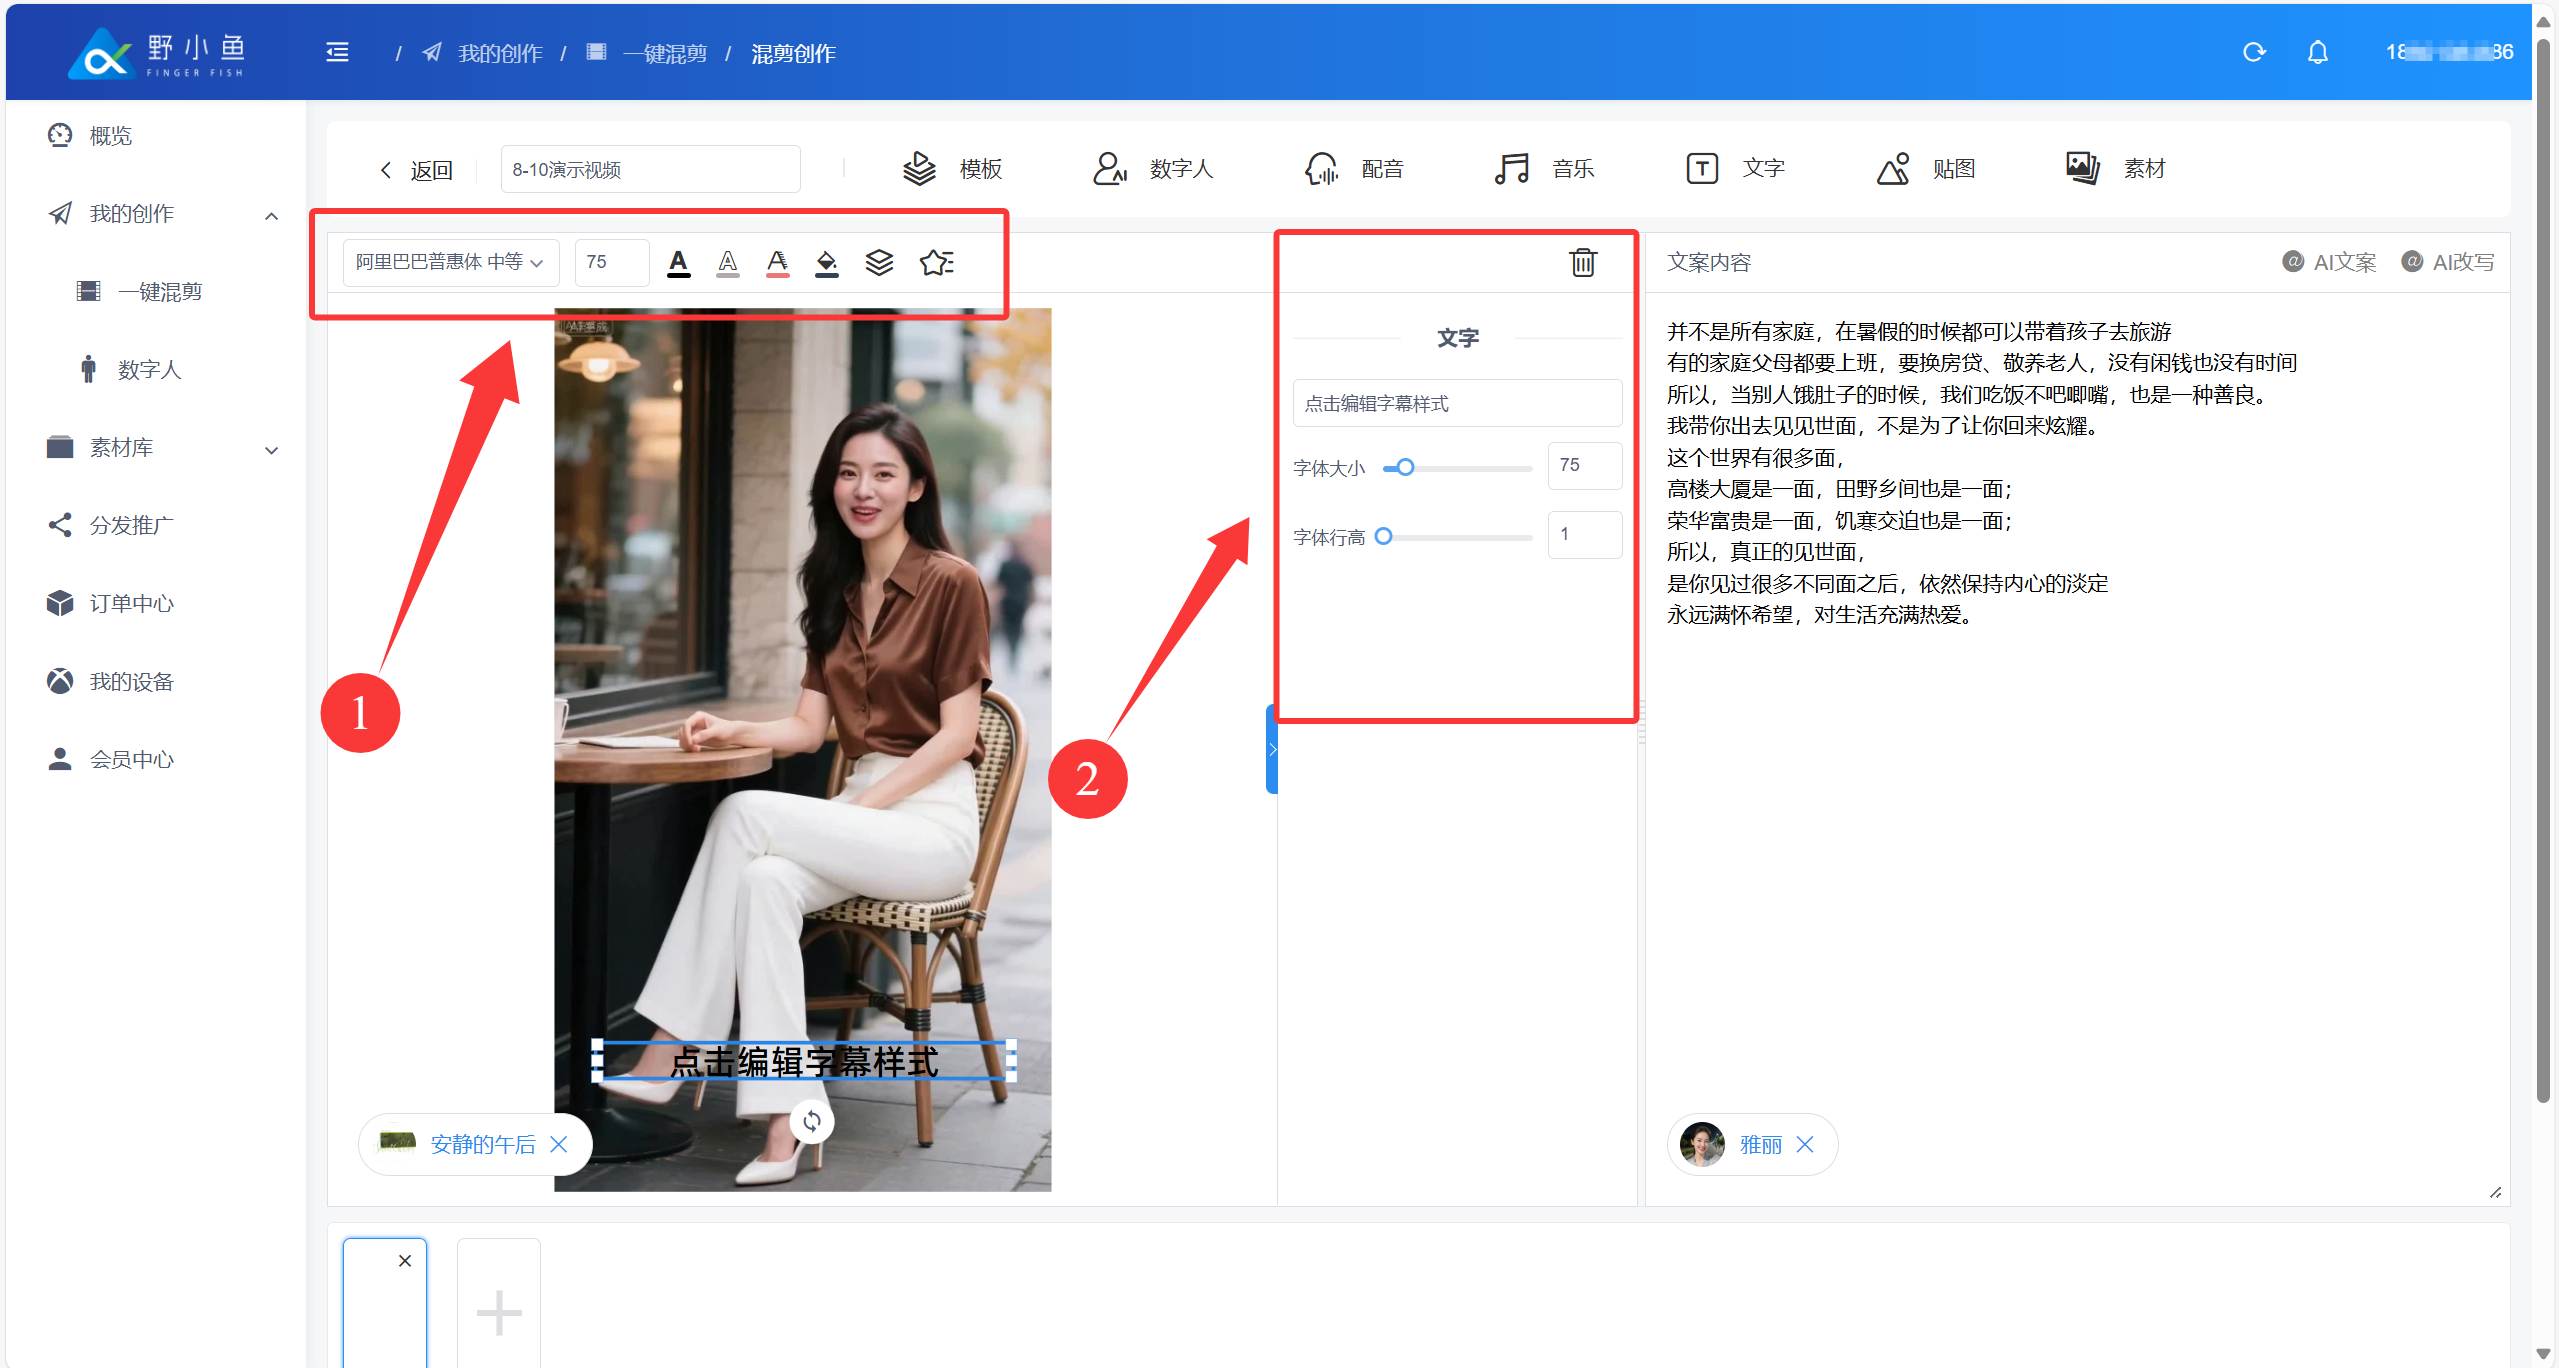Remove the 安静的午后 music tag
The height and width of the screenshot is (1368, 2559).
pos(559,1144)
